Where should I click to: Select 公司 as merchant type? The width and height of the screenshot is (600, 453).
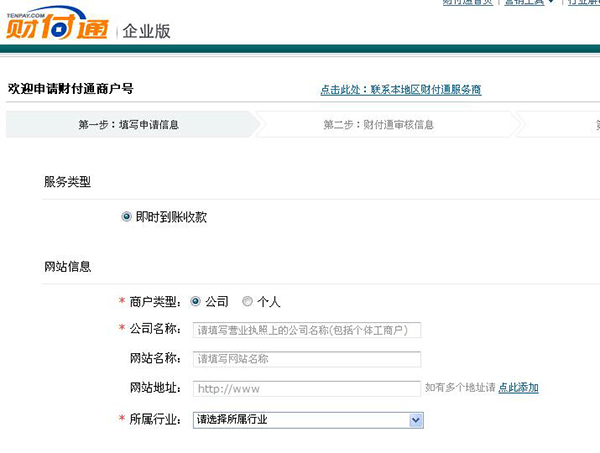(196, 301)
